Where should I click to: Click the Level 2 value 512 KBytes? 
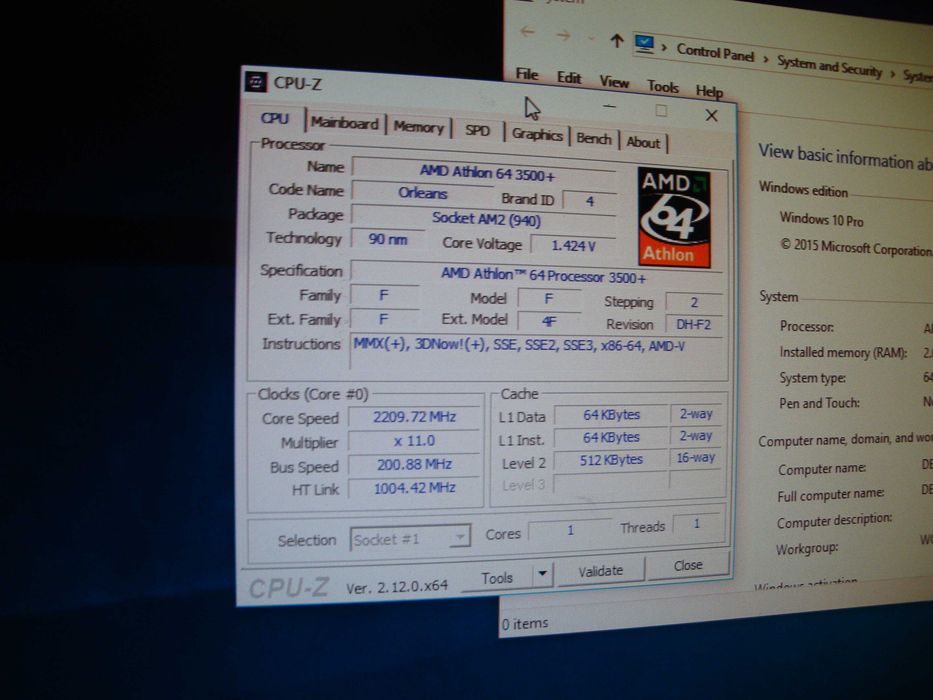coord(611,460)
